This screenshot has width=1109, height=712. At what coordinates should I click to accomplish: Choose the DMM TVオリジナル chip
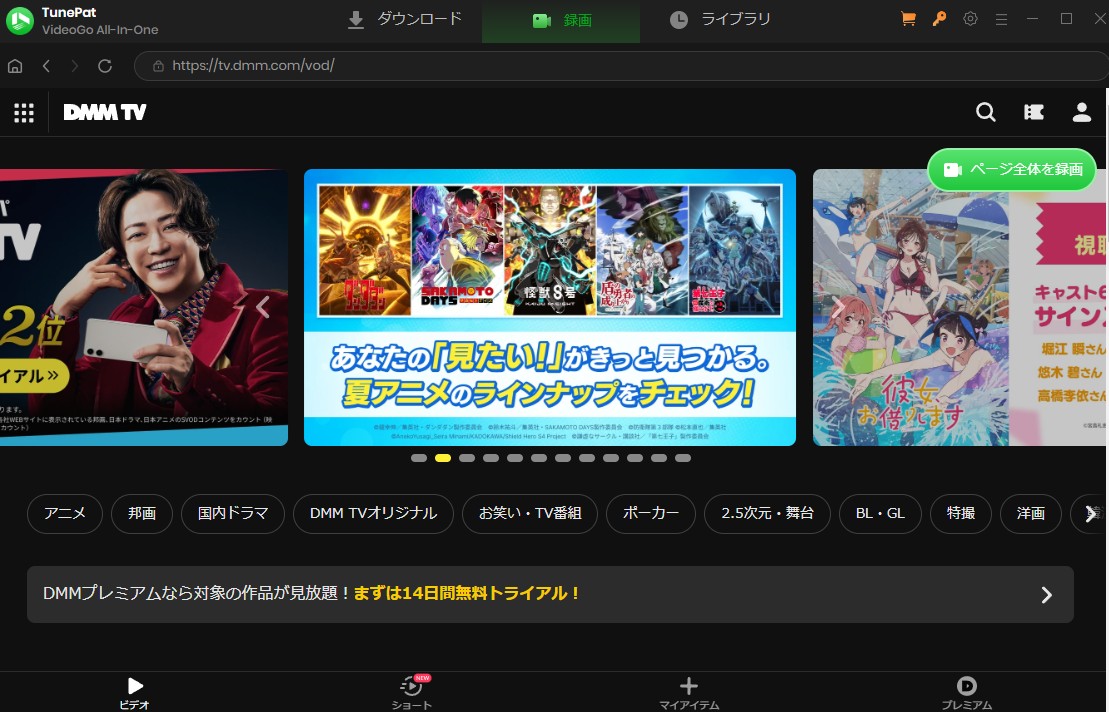[373, 513]
